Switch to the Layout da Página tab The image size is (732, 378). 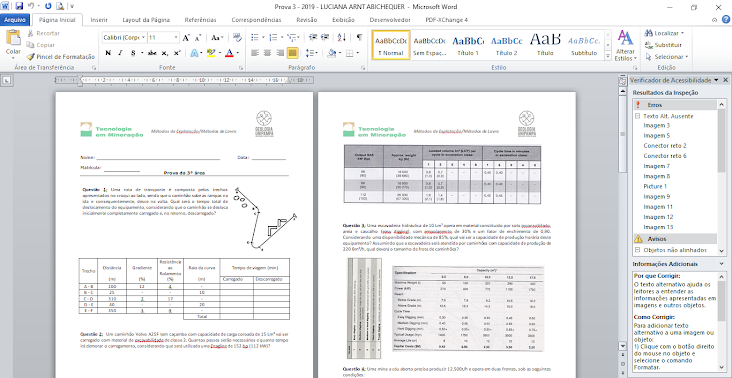(146, 20)
